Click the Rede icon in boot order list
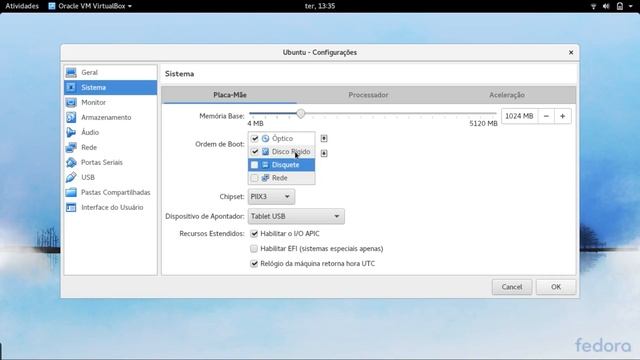640x360 pixels. 265,178
